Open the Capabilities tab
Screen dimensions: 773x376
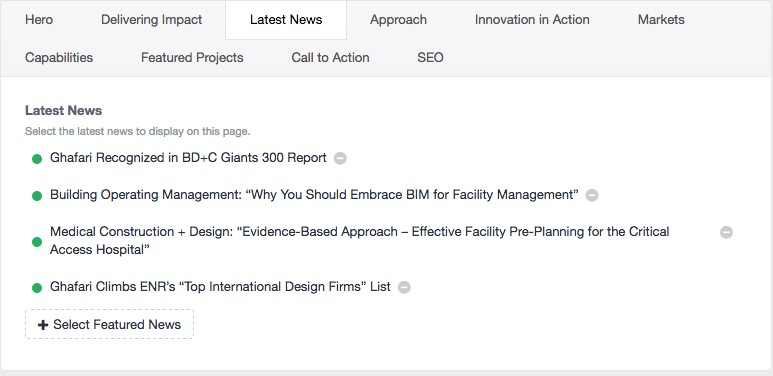(x=59, y=58)
